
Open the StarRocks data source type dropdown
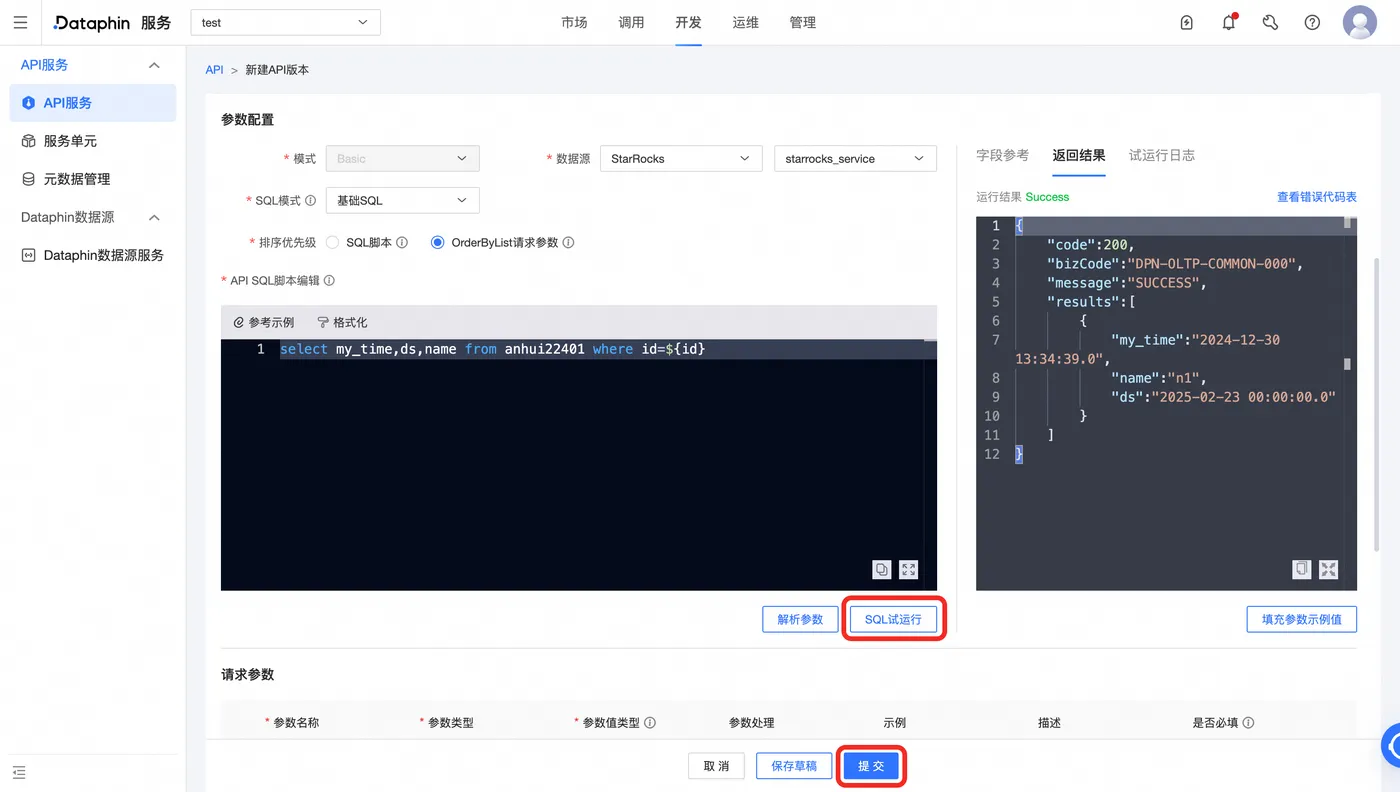click(680, 158)
